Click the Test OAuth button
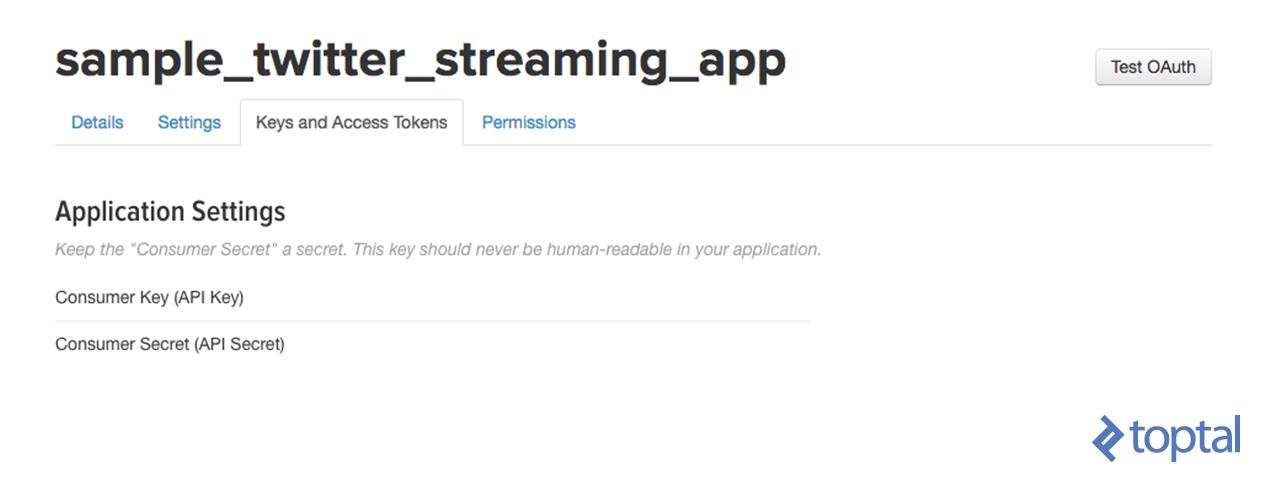Image resolution: width=1280 pixels, height=503 pixels. [x=1153, y=67]
